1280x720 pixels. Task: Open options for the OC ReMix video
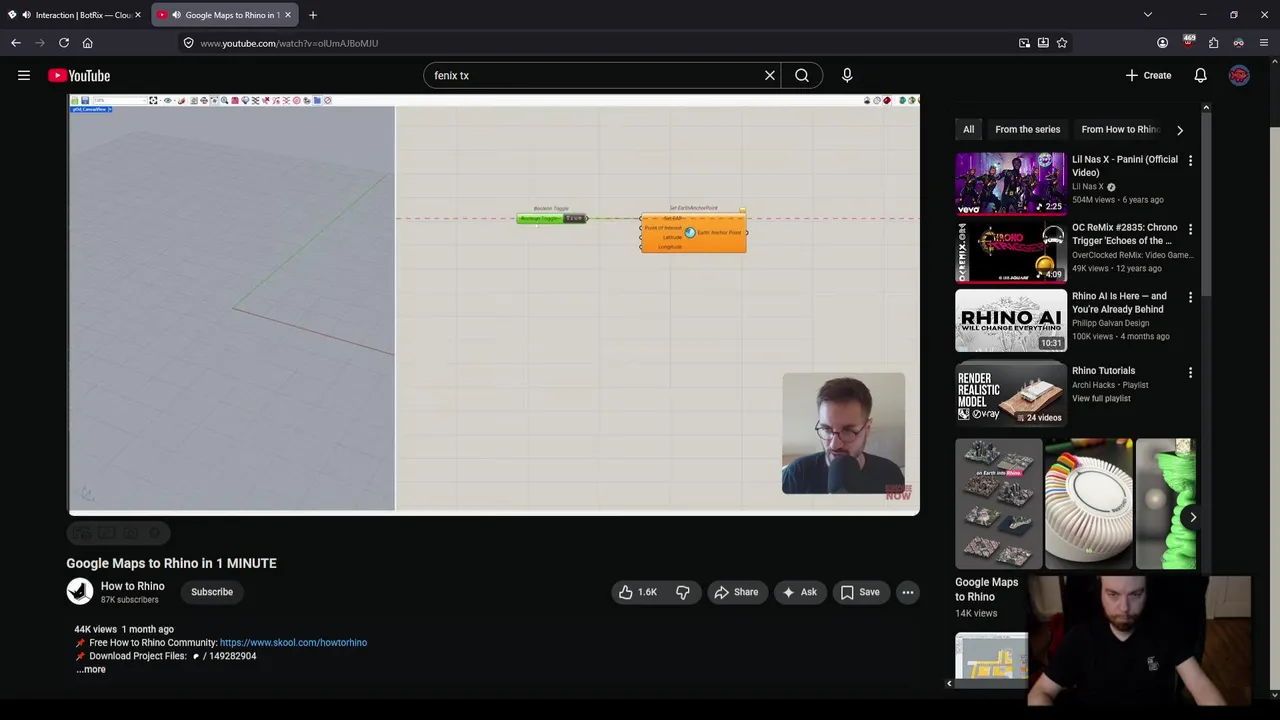(x=1190, y=229)
